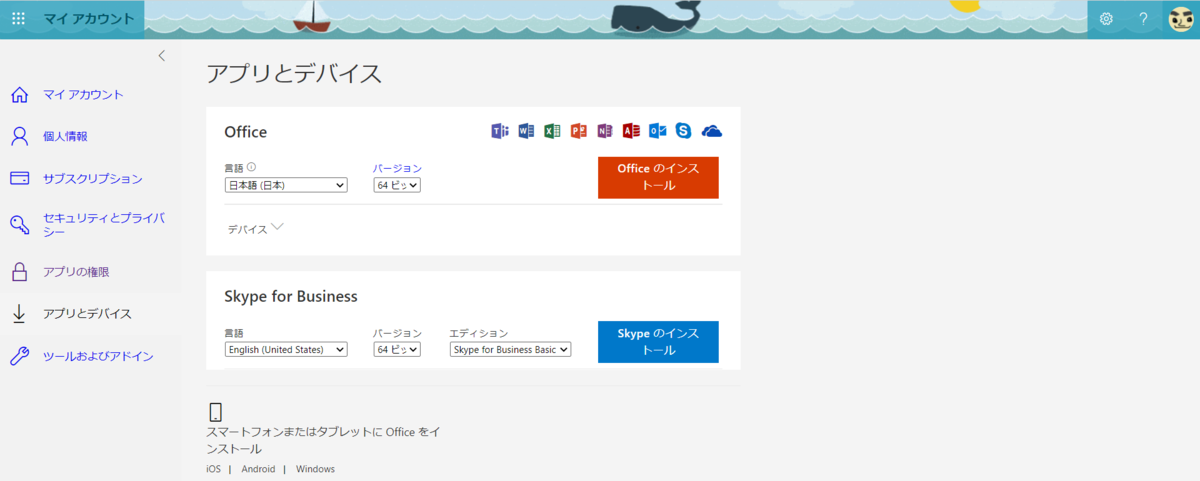
Task: Click the マイ アカウント header title
Action: pyautogui.click(x=89, y=18)
